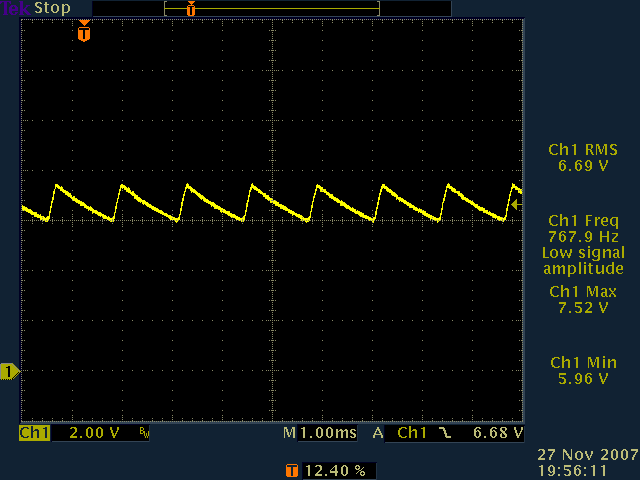Viewport: 640px width, 480px height.
Task: Click the trigger marker in record view bar
Action: click(x=191, y=9)
